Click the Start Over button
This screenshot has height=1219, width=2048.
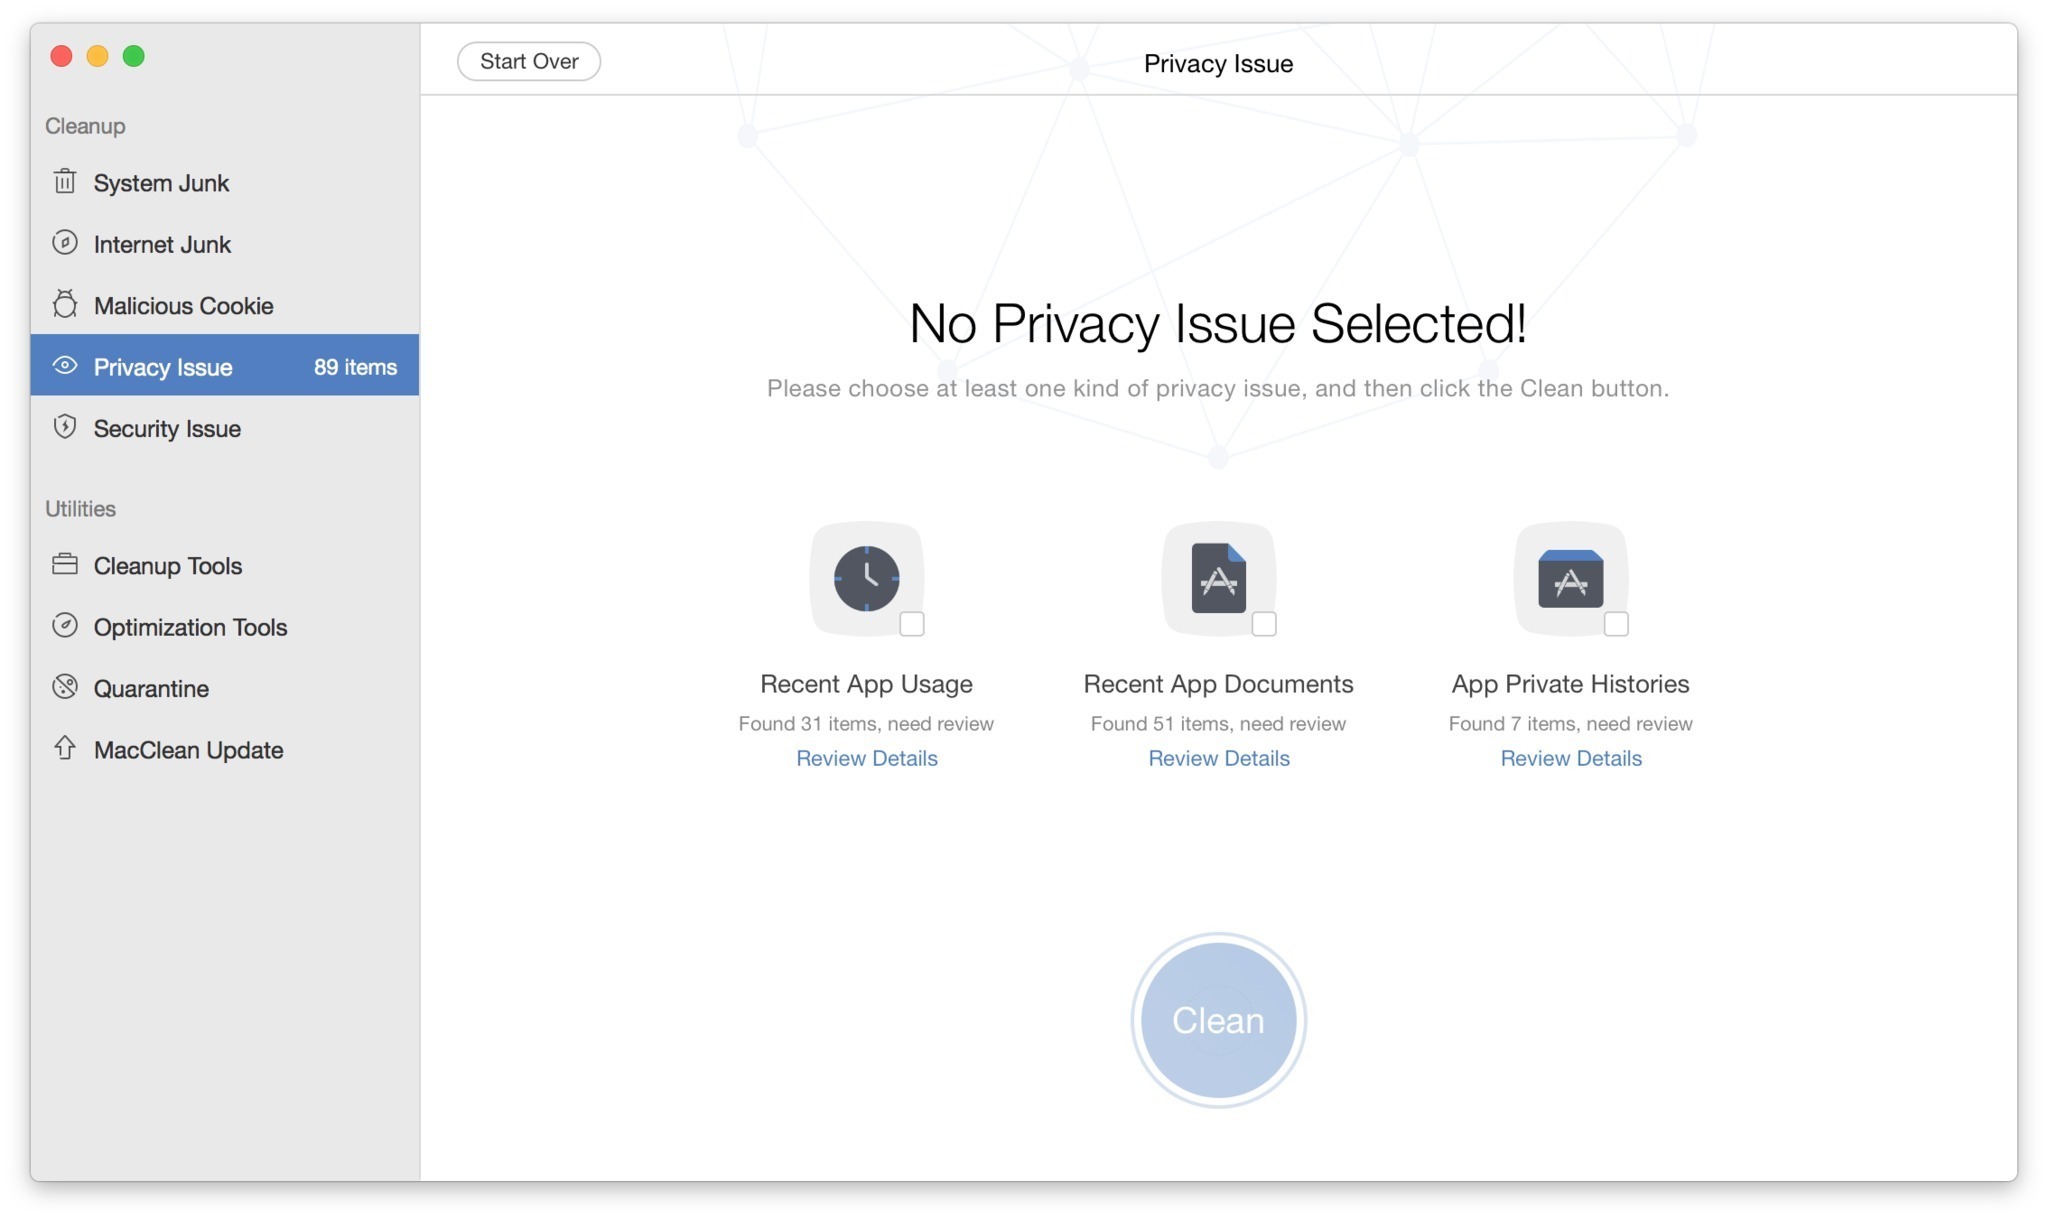coord(529,61)
